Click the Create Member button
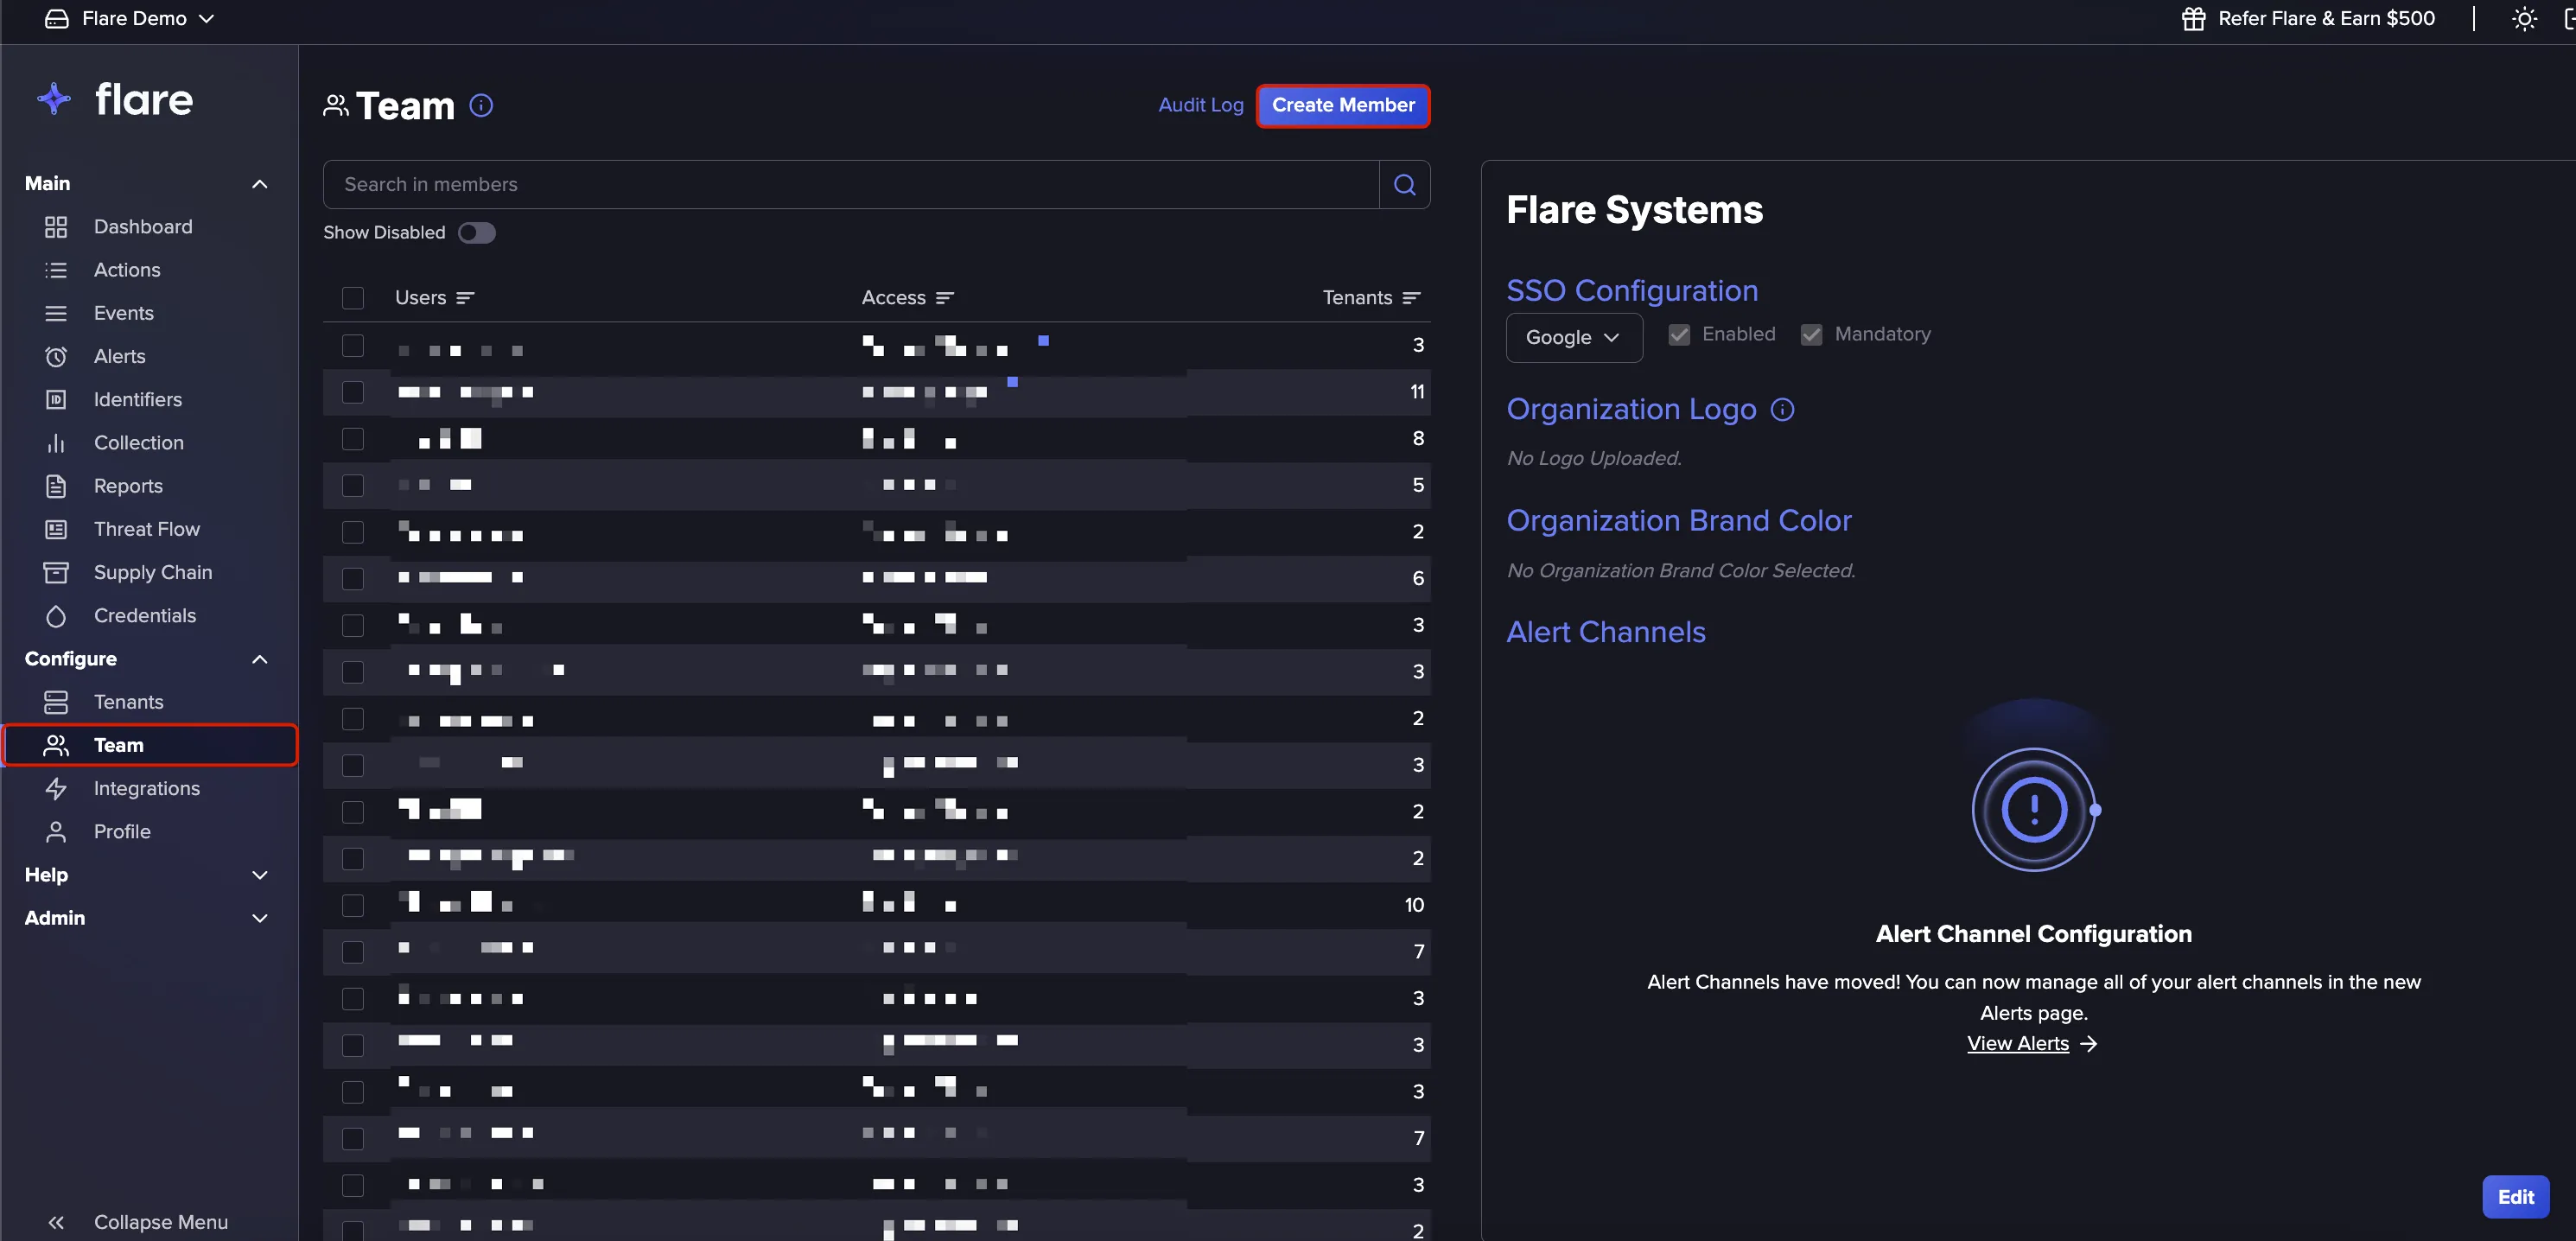This screenshot has height=1241, width=2576. click(1343, 105)
